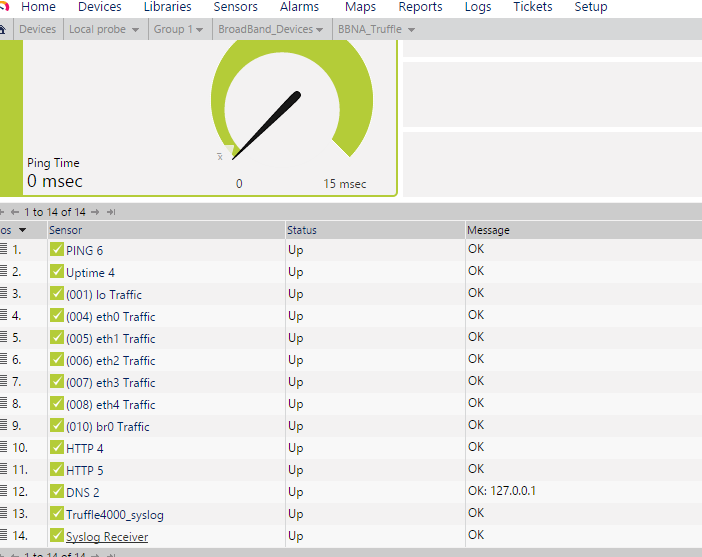Sort by Pos column dropdown arrow
The width and height of the screenshot is (702, 557).
[x=22, y=230]
